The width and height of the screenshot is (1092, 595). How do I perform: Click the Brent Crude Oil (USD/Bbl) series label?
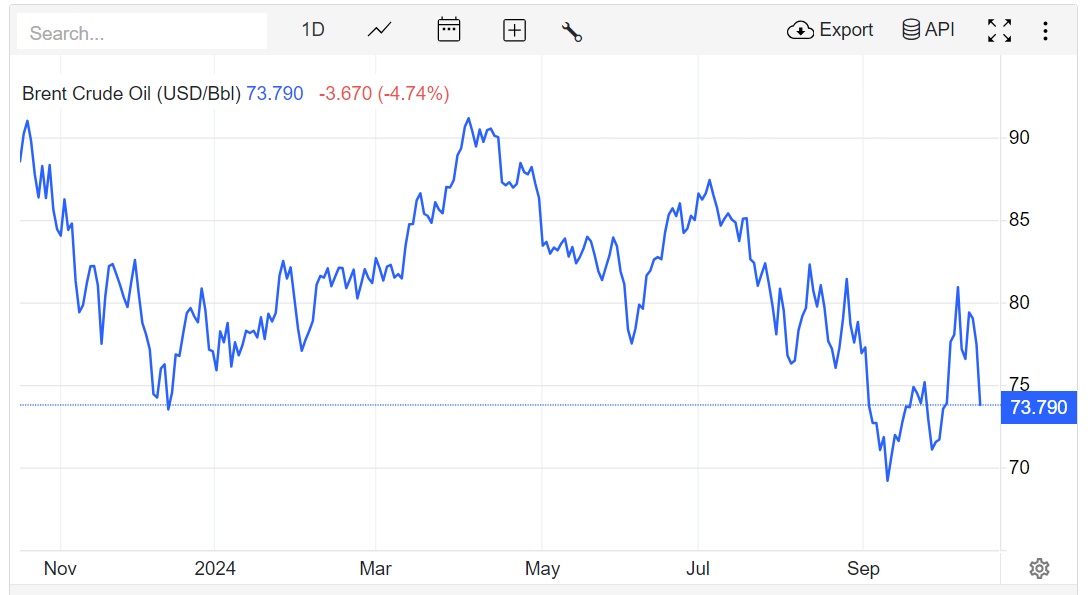point(132,93)
